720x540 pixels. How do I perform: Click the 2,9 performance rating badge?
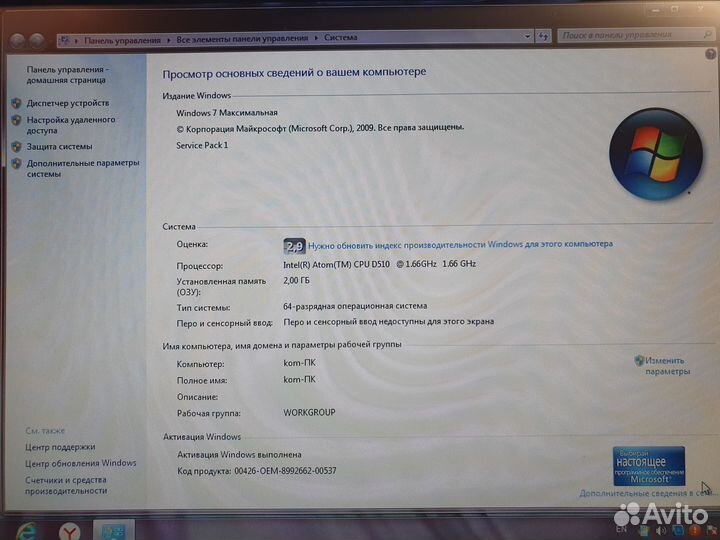tap(294, 246)
